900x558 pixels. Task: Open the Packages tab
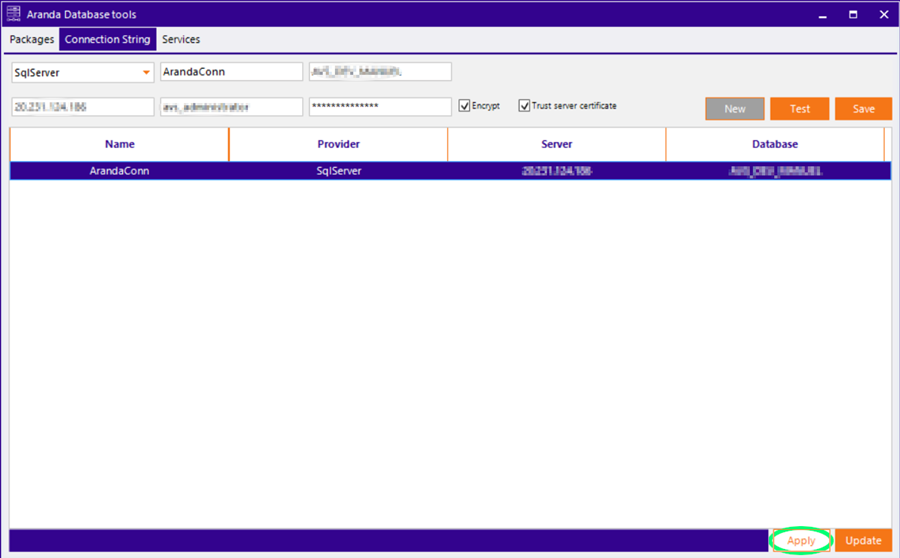click(32, 39)
